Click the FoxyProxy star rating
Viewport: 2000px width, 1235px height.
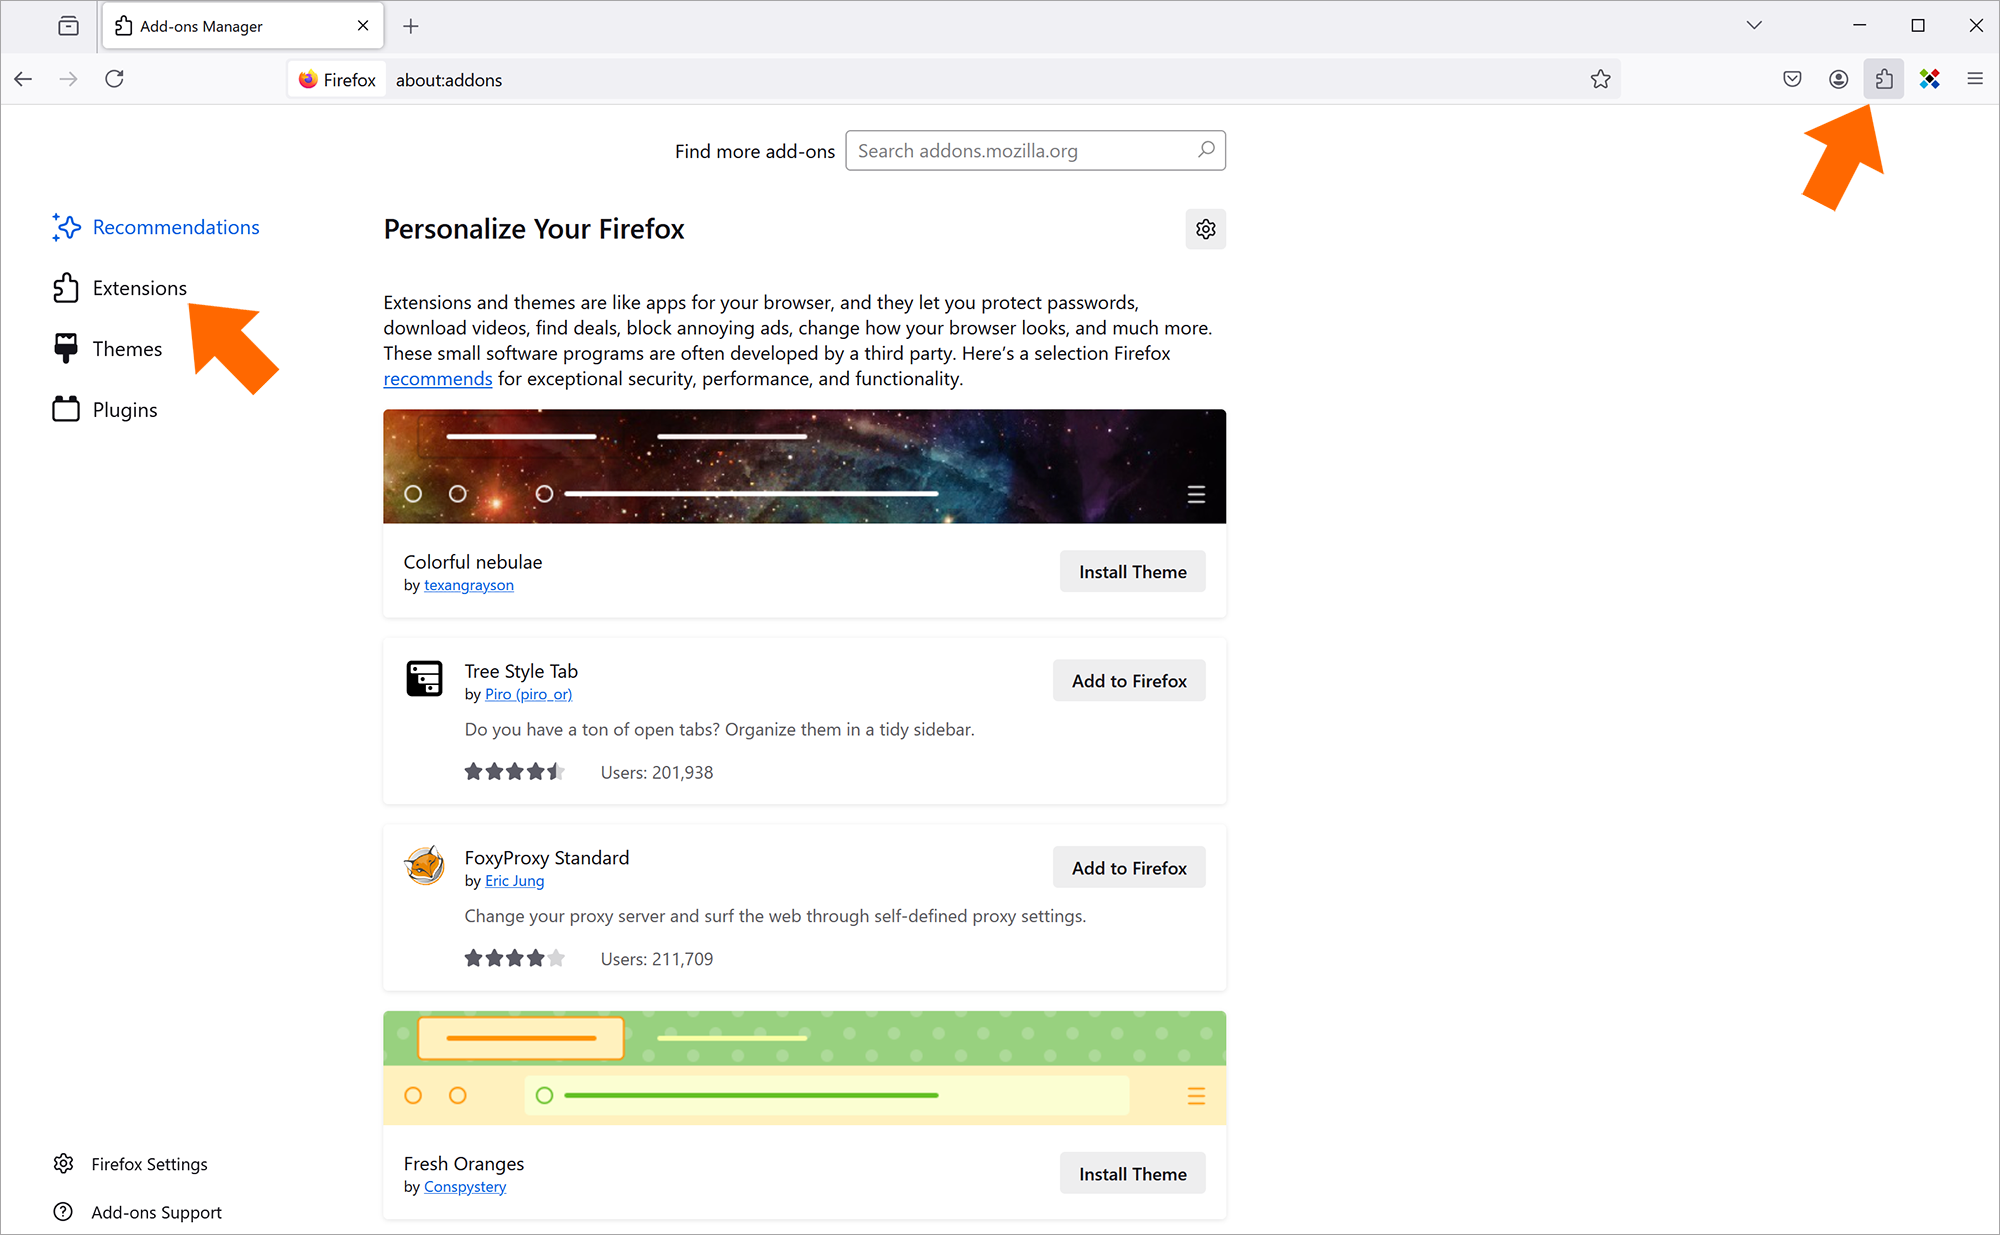click(514, 959)
